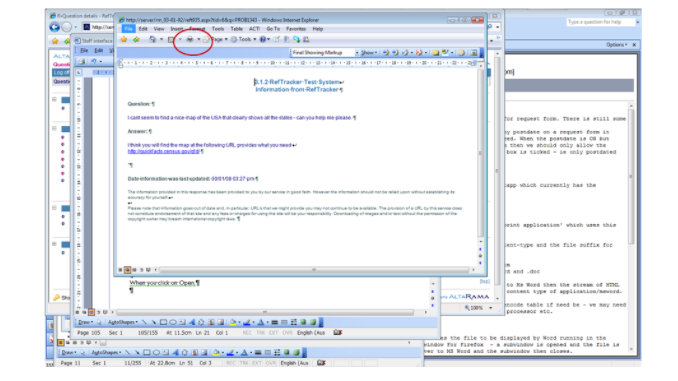Click the [top] link in rear browser page

(x=484, y=281)
